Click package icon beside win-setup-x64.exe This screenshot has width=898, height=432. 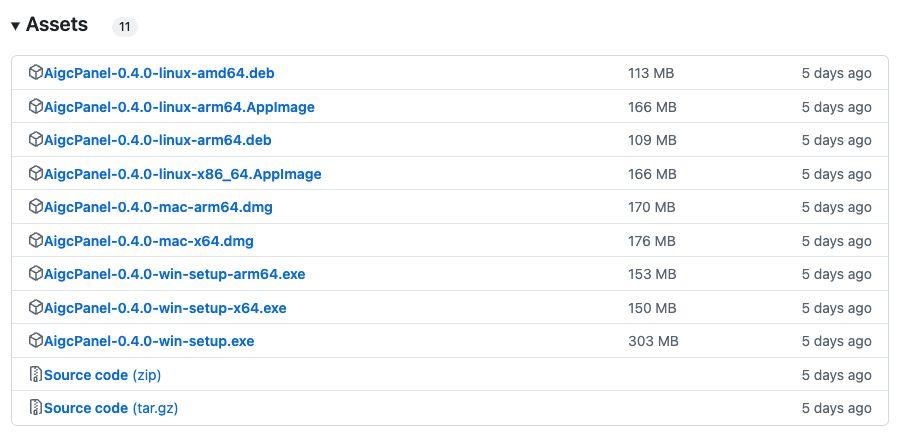[36, 308]
